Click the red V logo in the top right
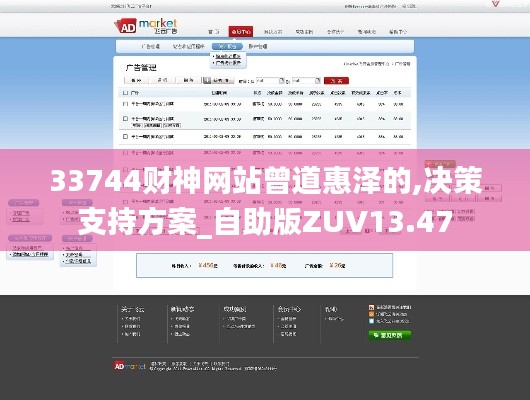 [x=495, y=4]
